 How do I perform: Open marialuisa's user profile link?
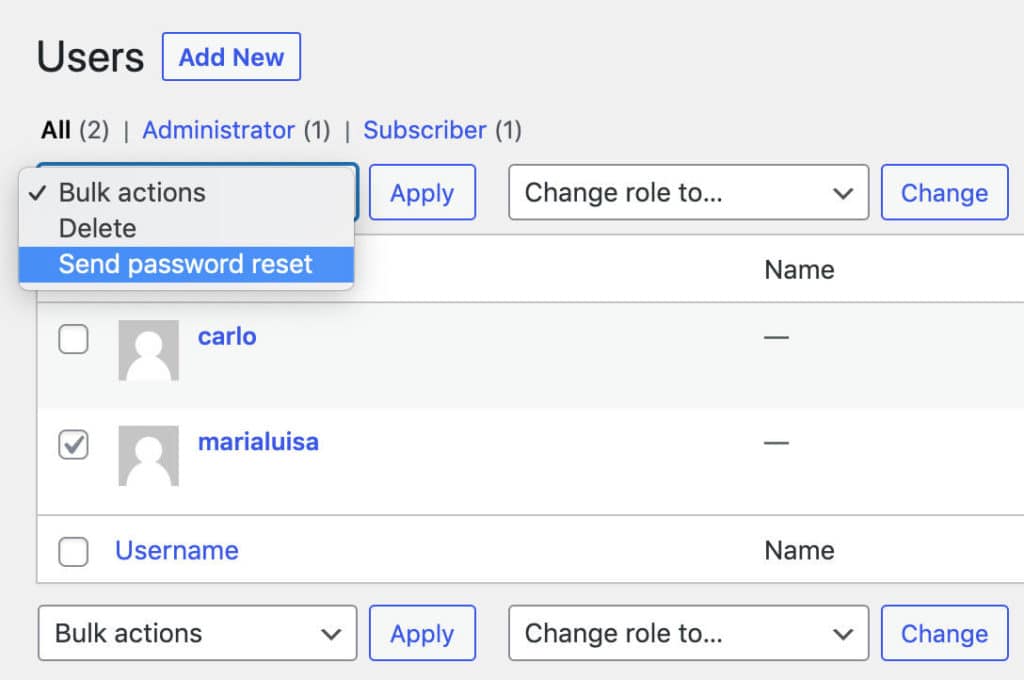pos(258,442)
